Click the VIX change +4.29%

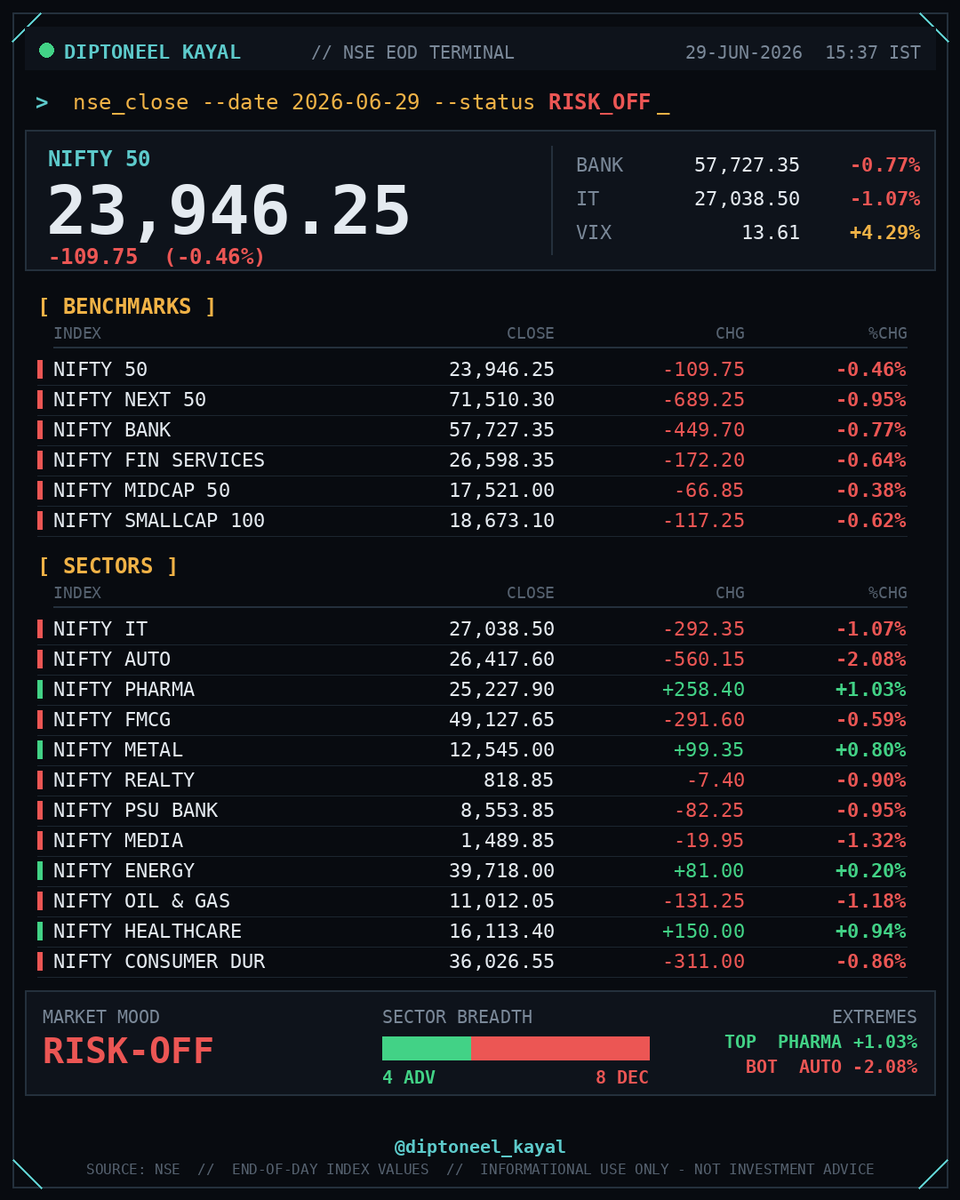pyautogui.click(x=884, y=233)
